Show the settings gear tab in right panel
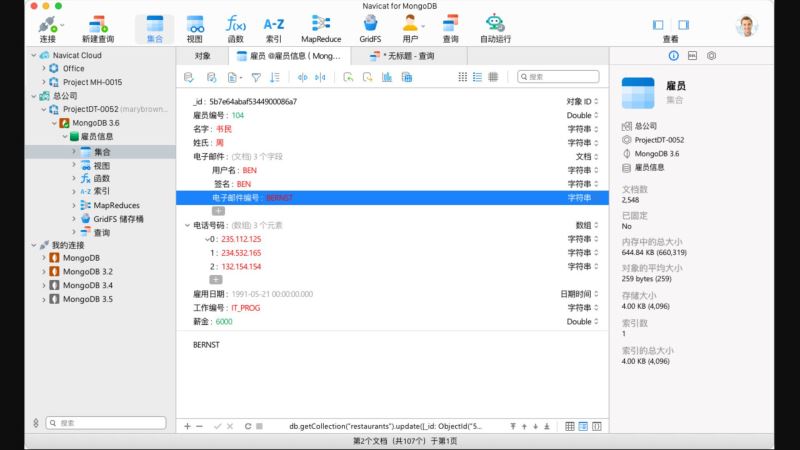800x450 pixels. coord(711,56)
